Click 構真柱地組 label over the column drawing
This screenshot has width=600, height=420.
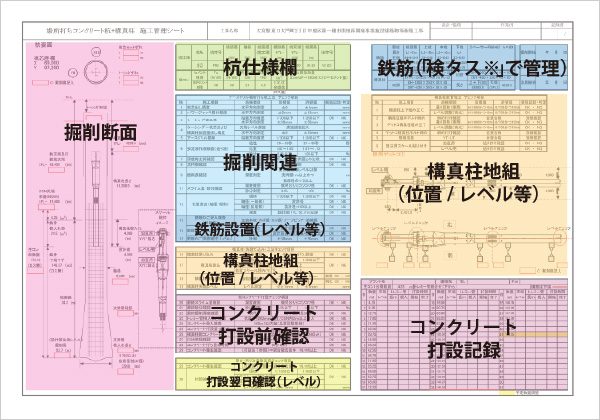click(x=469, y=182)
